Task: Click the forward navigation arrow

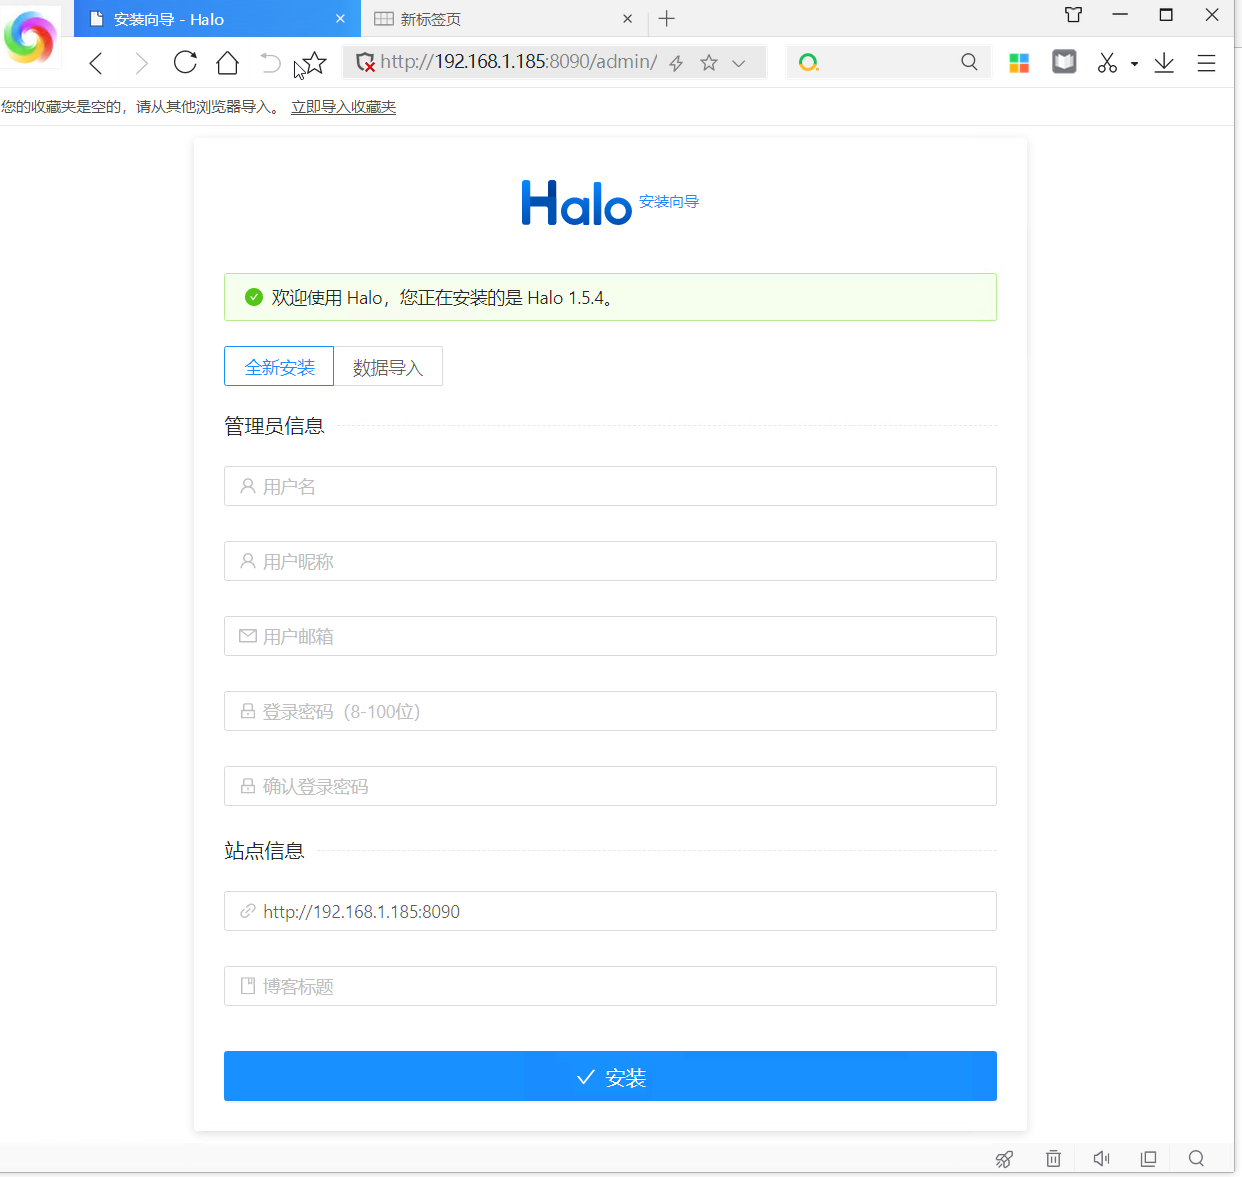Action: click(141, 63)
